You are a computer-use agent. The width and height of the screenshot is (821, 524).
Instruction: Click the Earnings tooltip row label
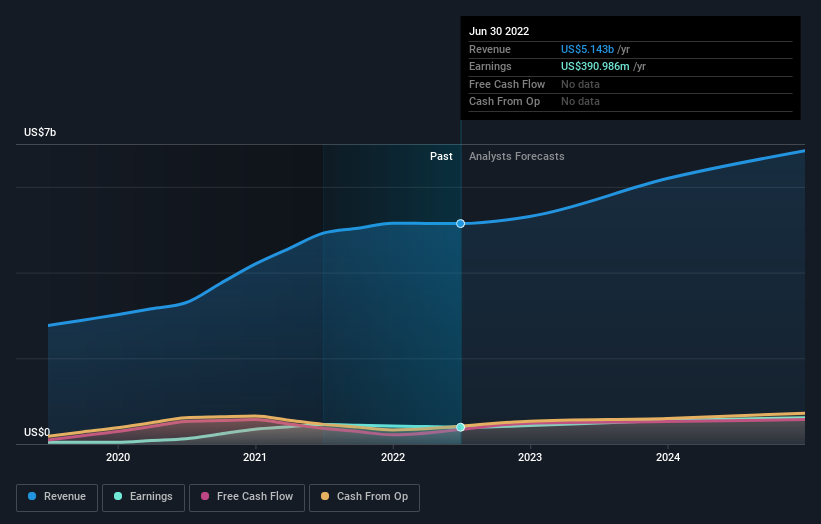click(x=490, y=66)
